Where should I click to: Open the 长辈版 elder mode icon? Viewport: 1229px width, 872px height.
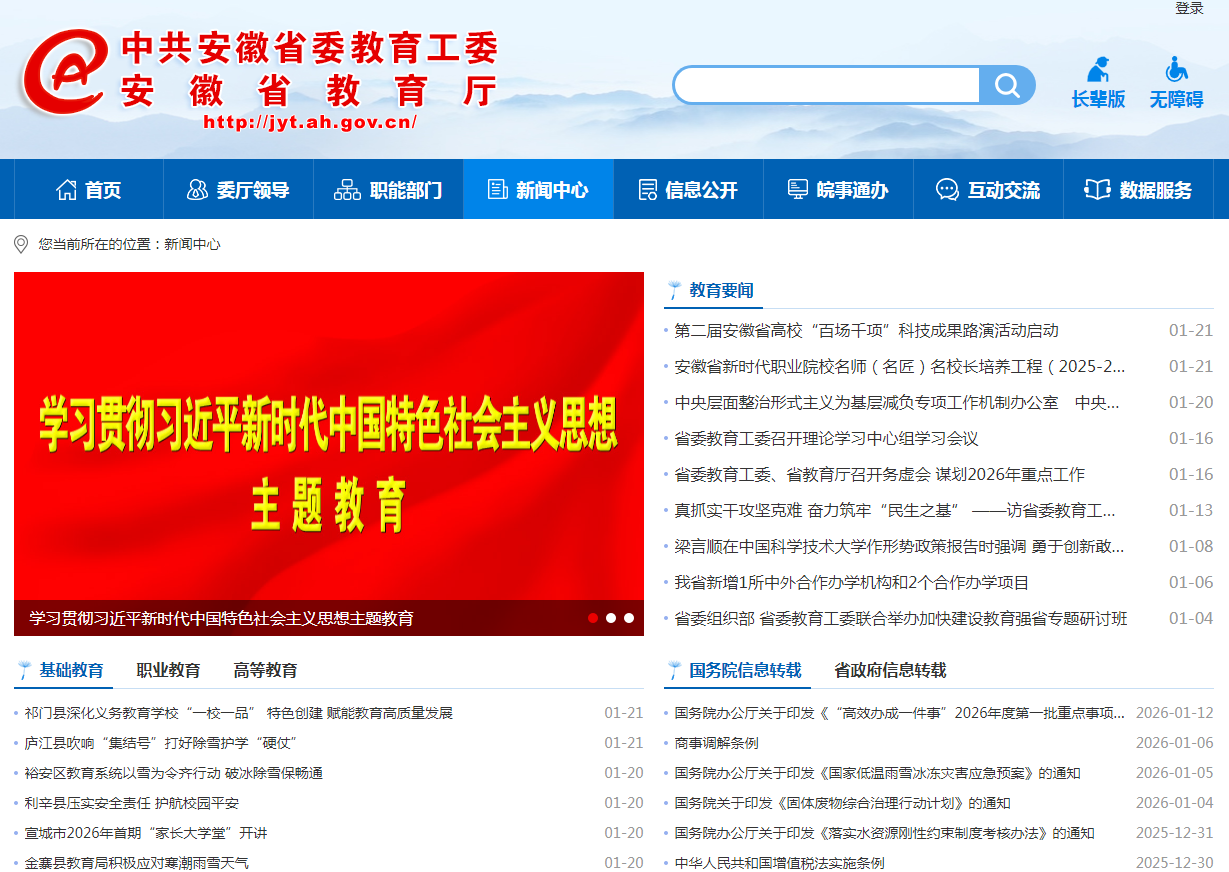(1098, 70)
